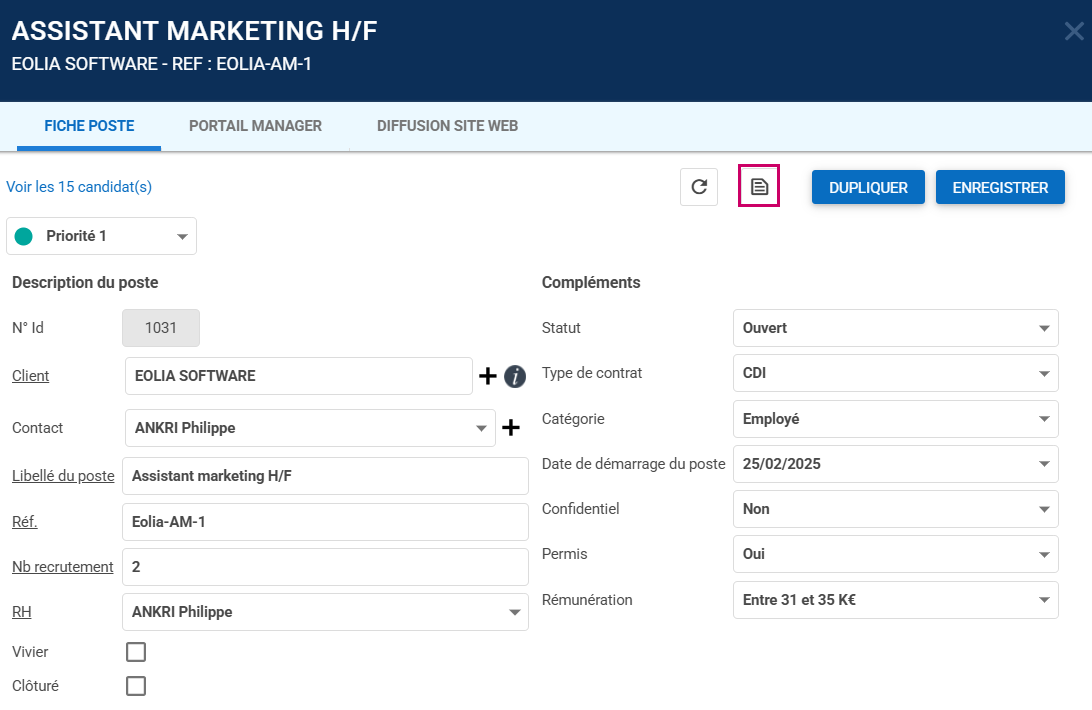
Task: Close the job form with X icon
Action: [x=1073, y=32]
